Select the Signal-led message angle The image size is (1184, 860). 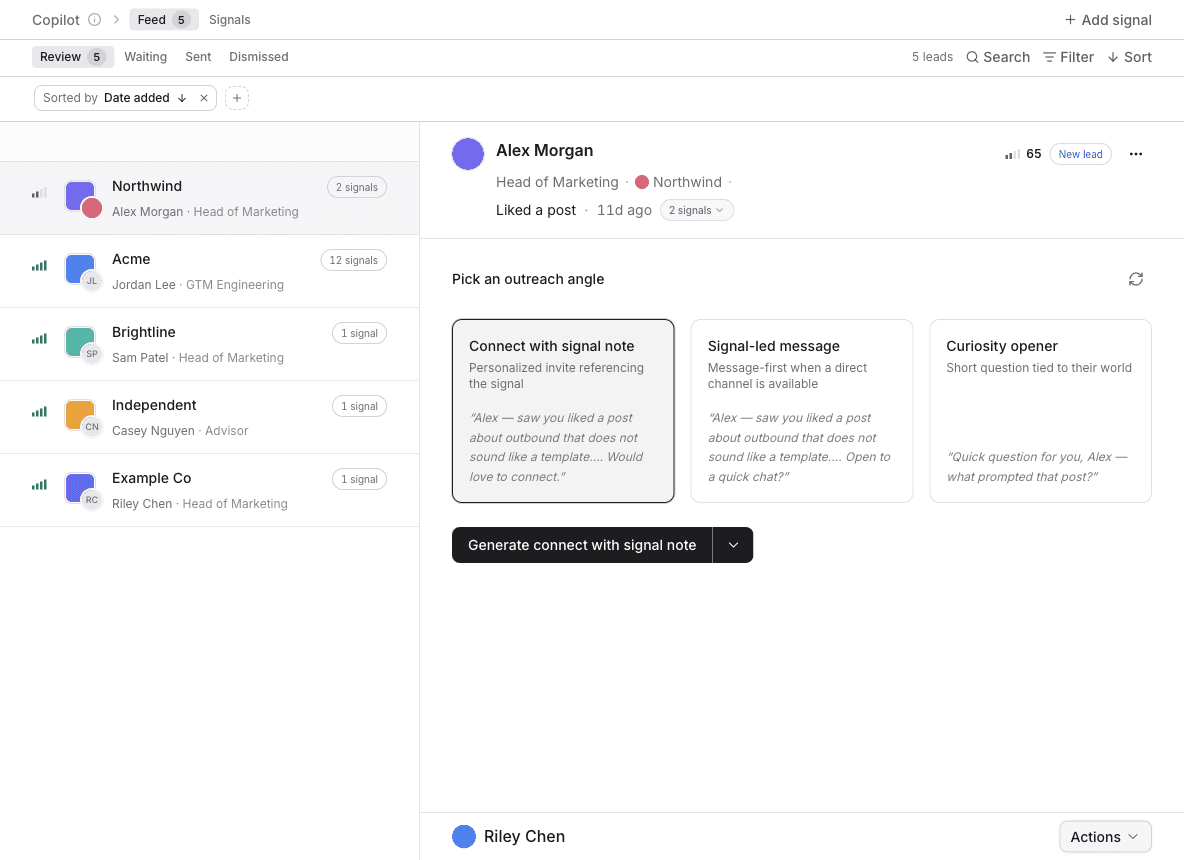tap(802, 411)
